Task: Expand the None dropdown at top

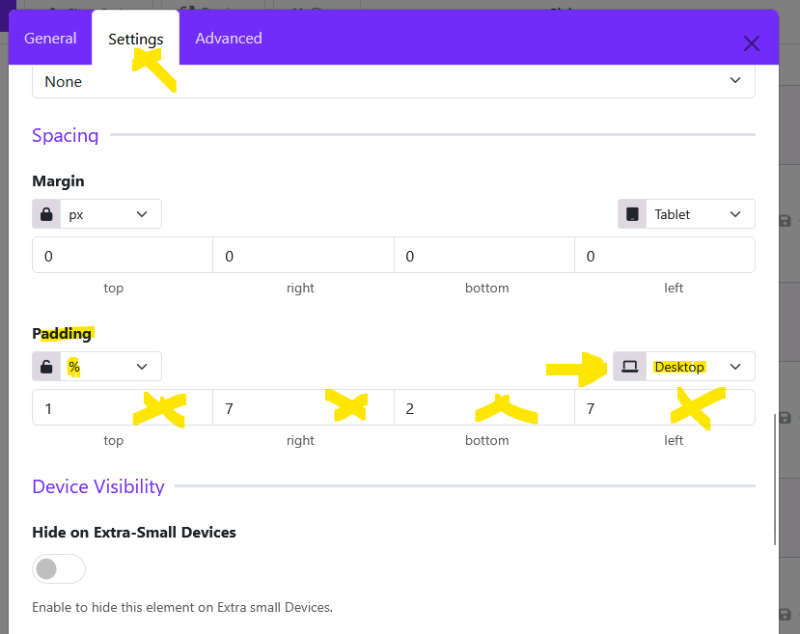Action: tap(393, 81)
